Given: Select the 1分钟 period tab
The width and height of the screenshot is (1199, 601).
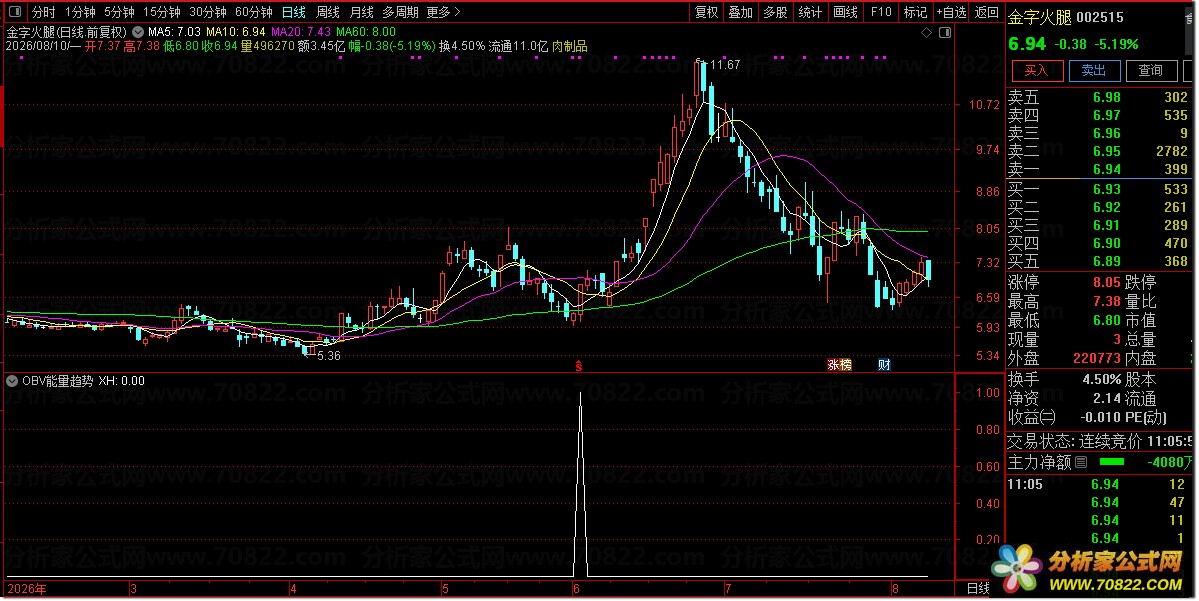Looking at the screenshot, I should [80, 12].
